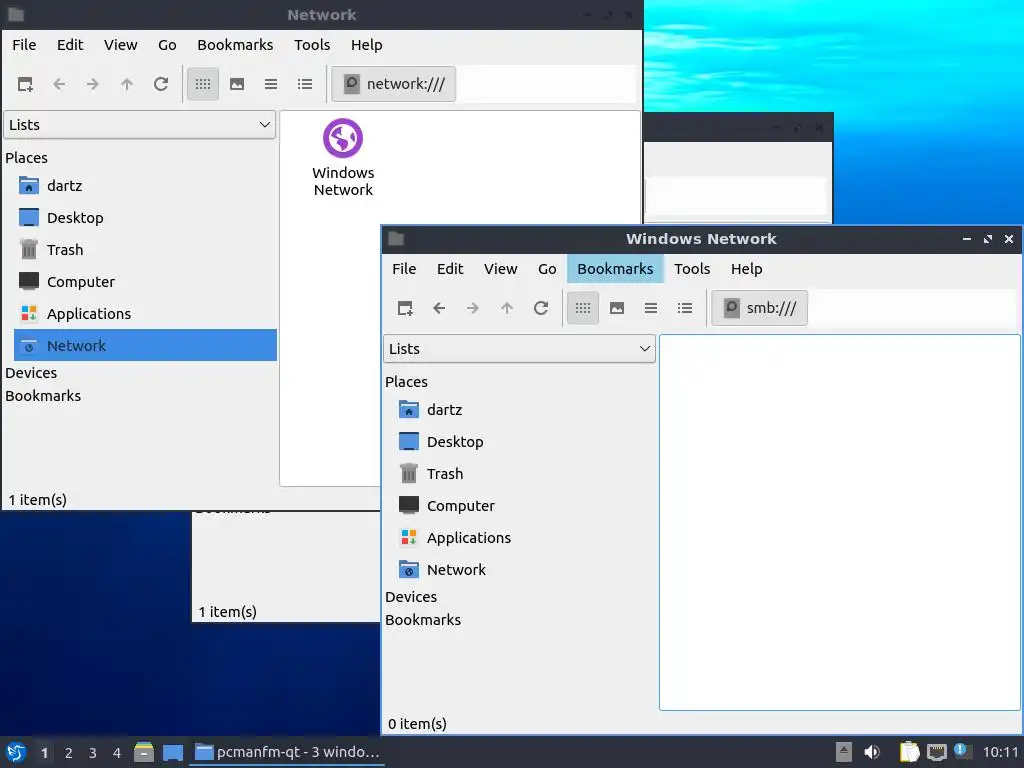This screenshot has height=768, width=1024.
Task: Open new tab icon in Windows Network toolbar
Action: 405,308
